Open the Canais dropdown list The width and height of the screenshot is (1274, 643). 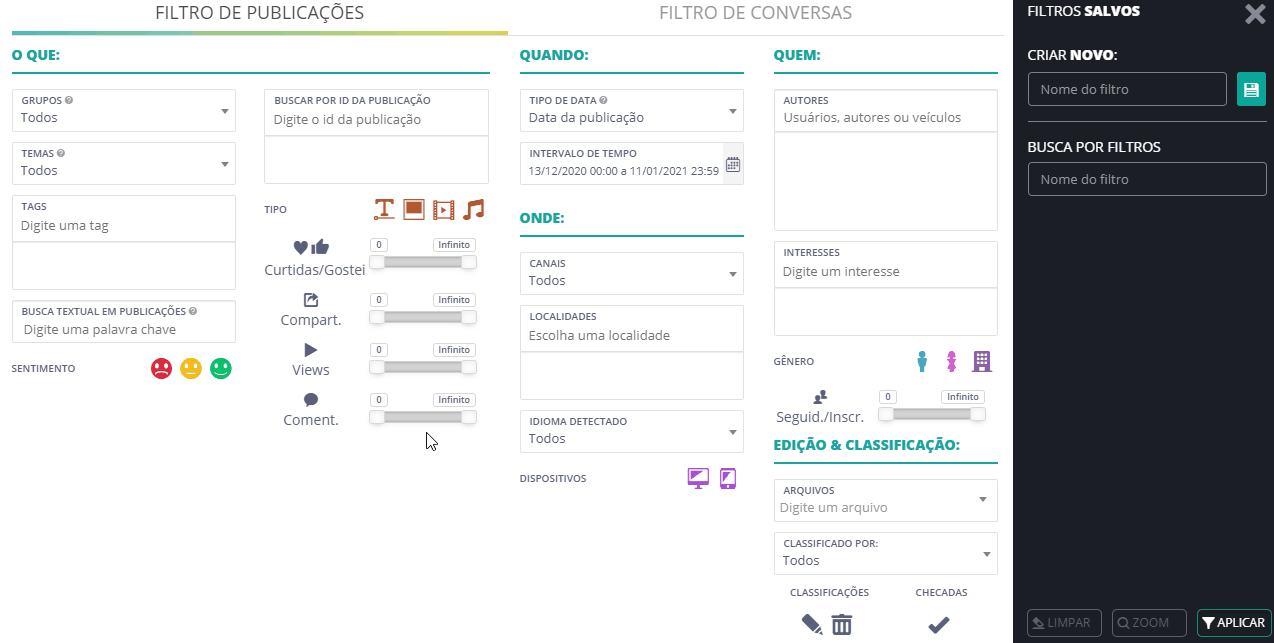pos(632,273)
